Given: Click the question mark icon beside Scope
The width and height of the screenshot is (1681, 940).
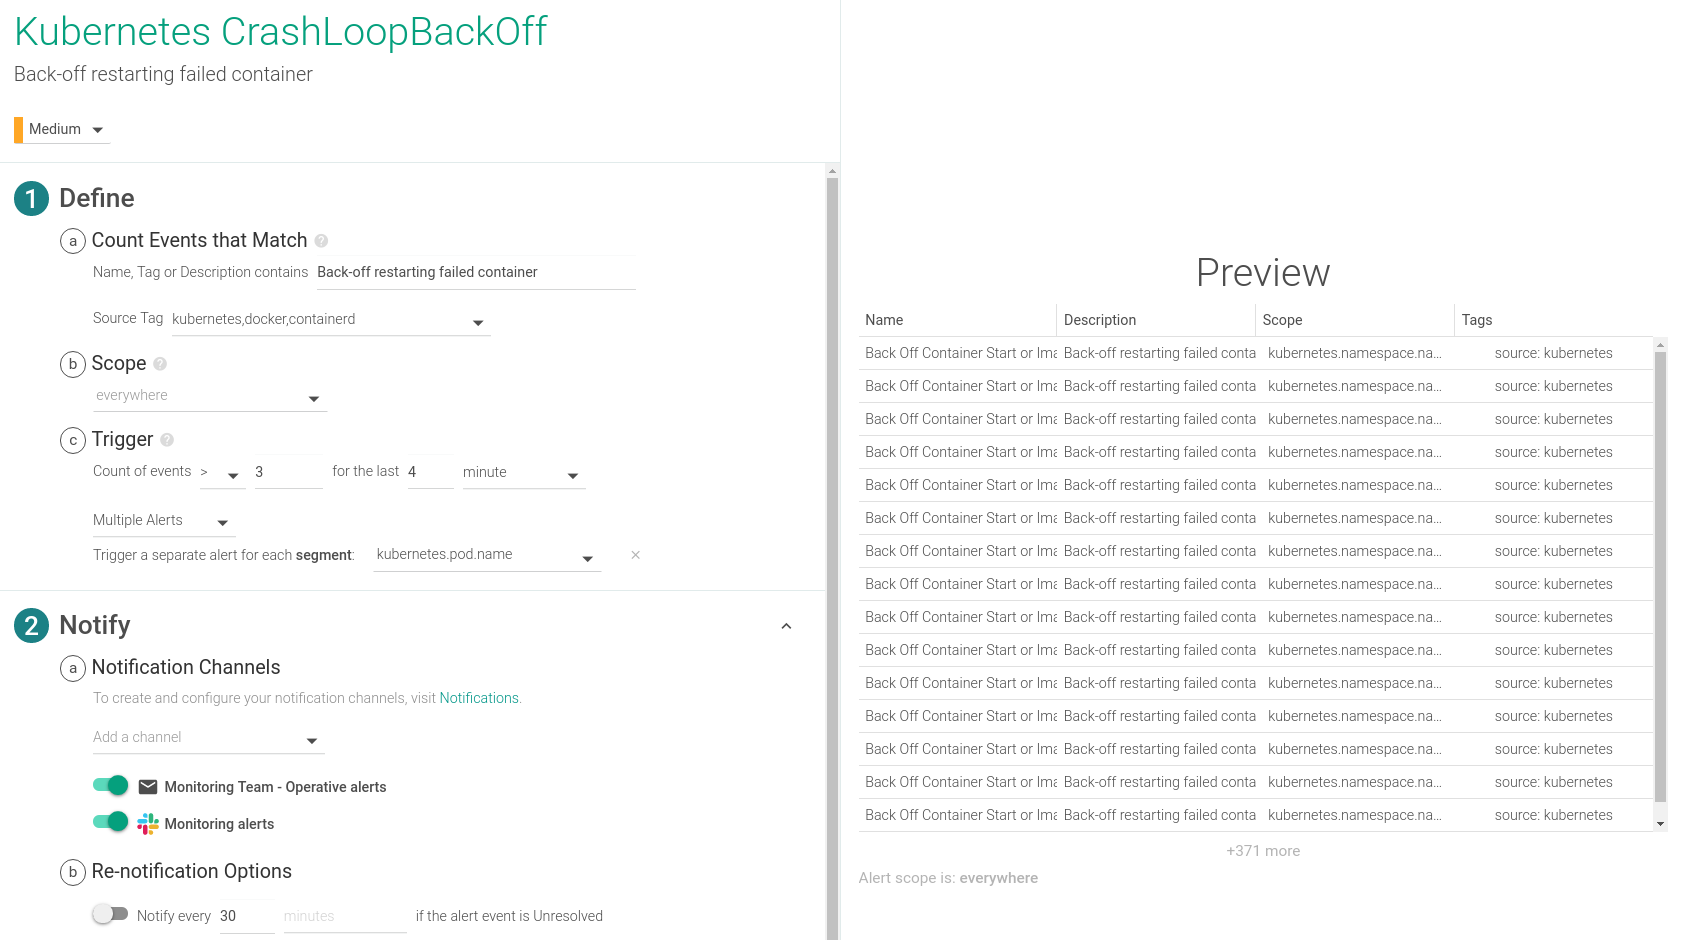Looking at the screenshot, I should tap(160, 364).
